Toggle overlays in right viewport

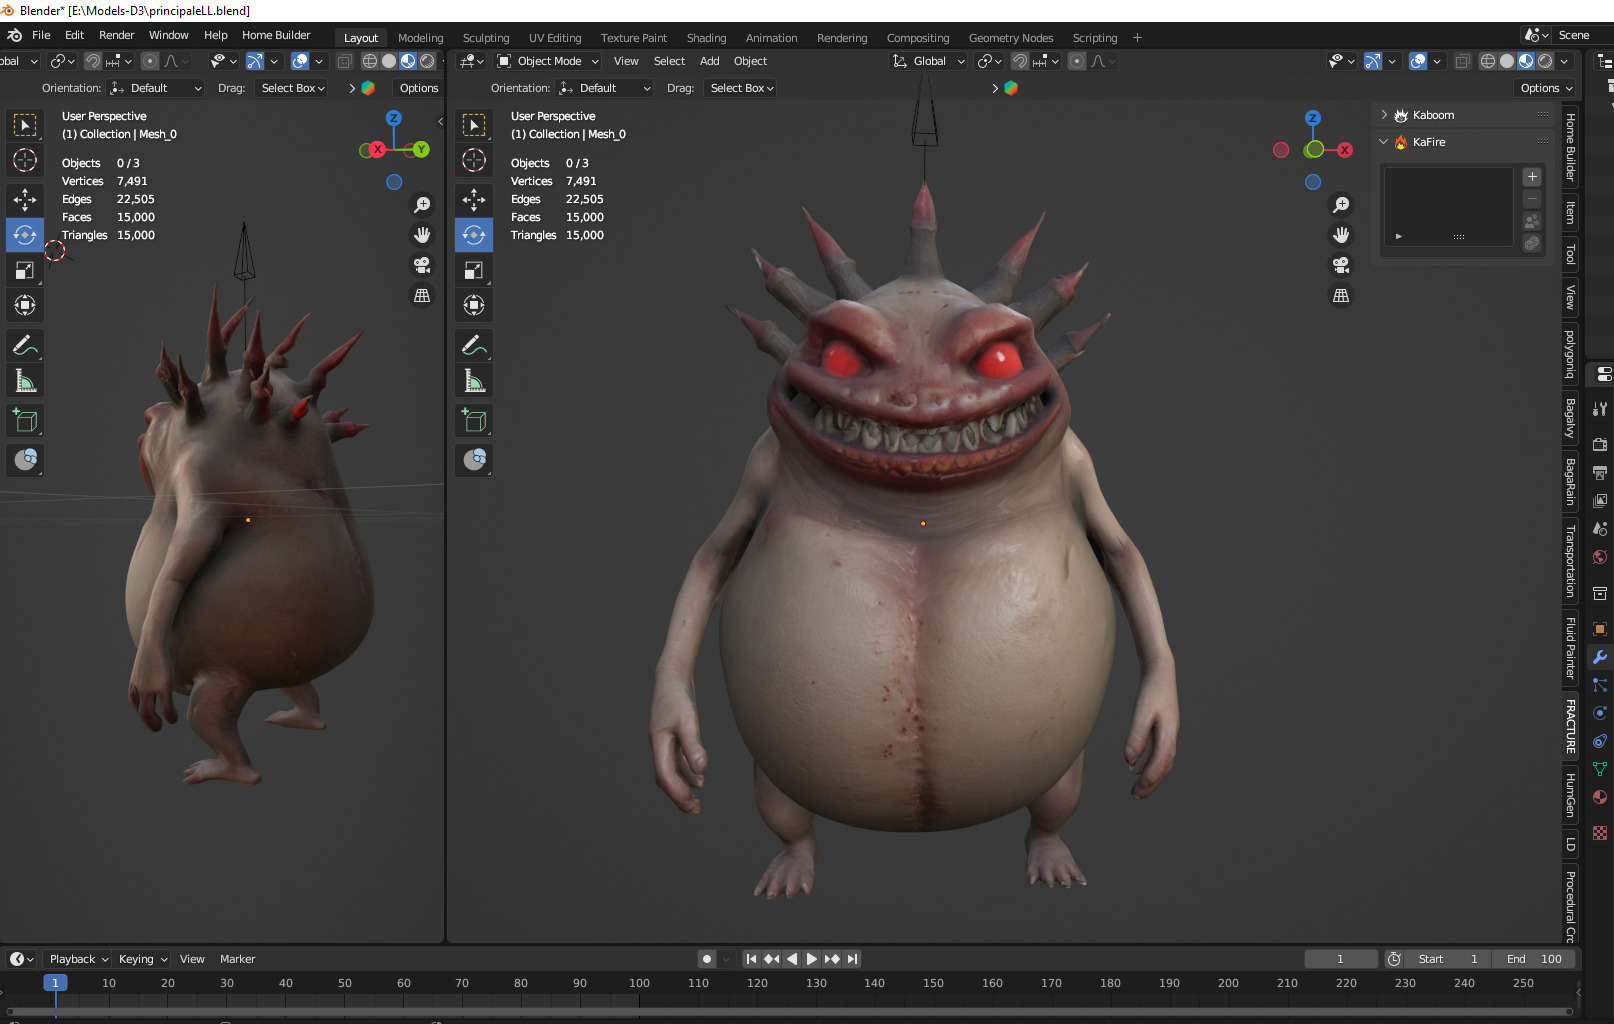pyautogui.click(x=1418, y=61)
